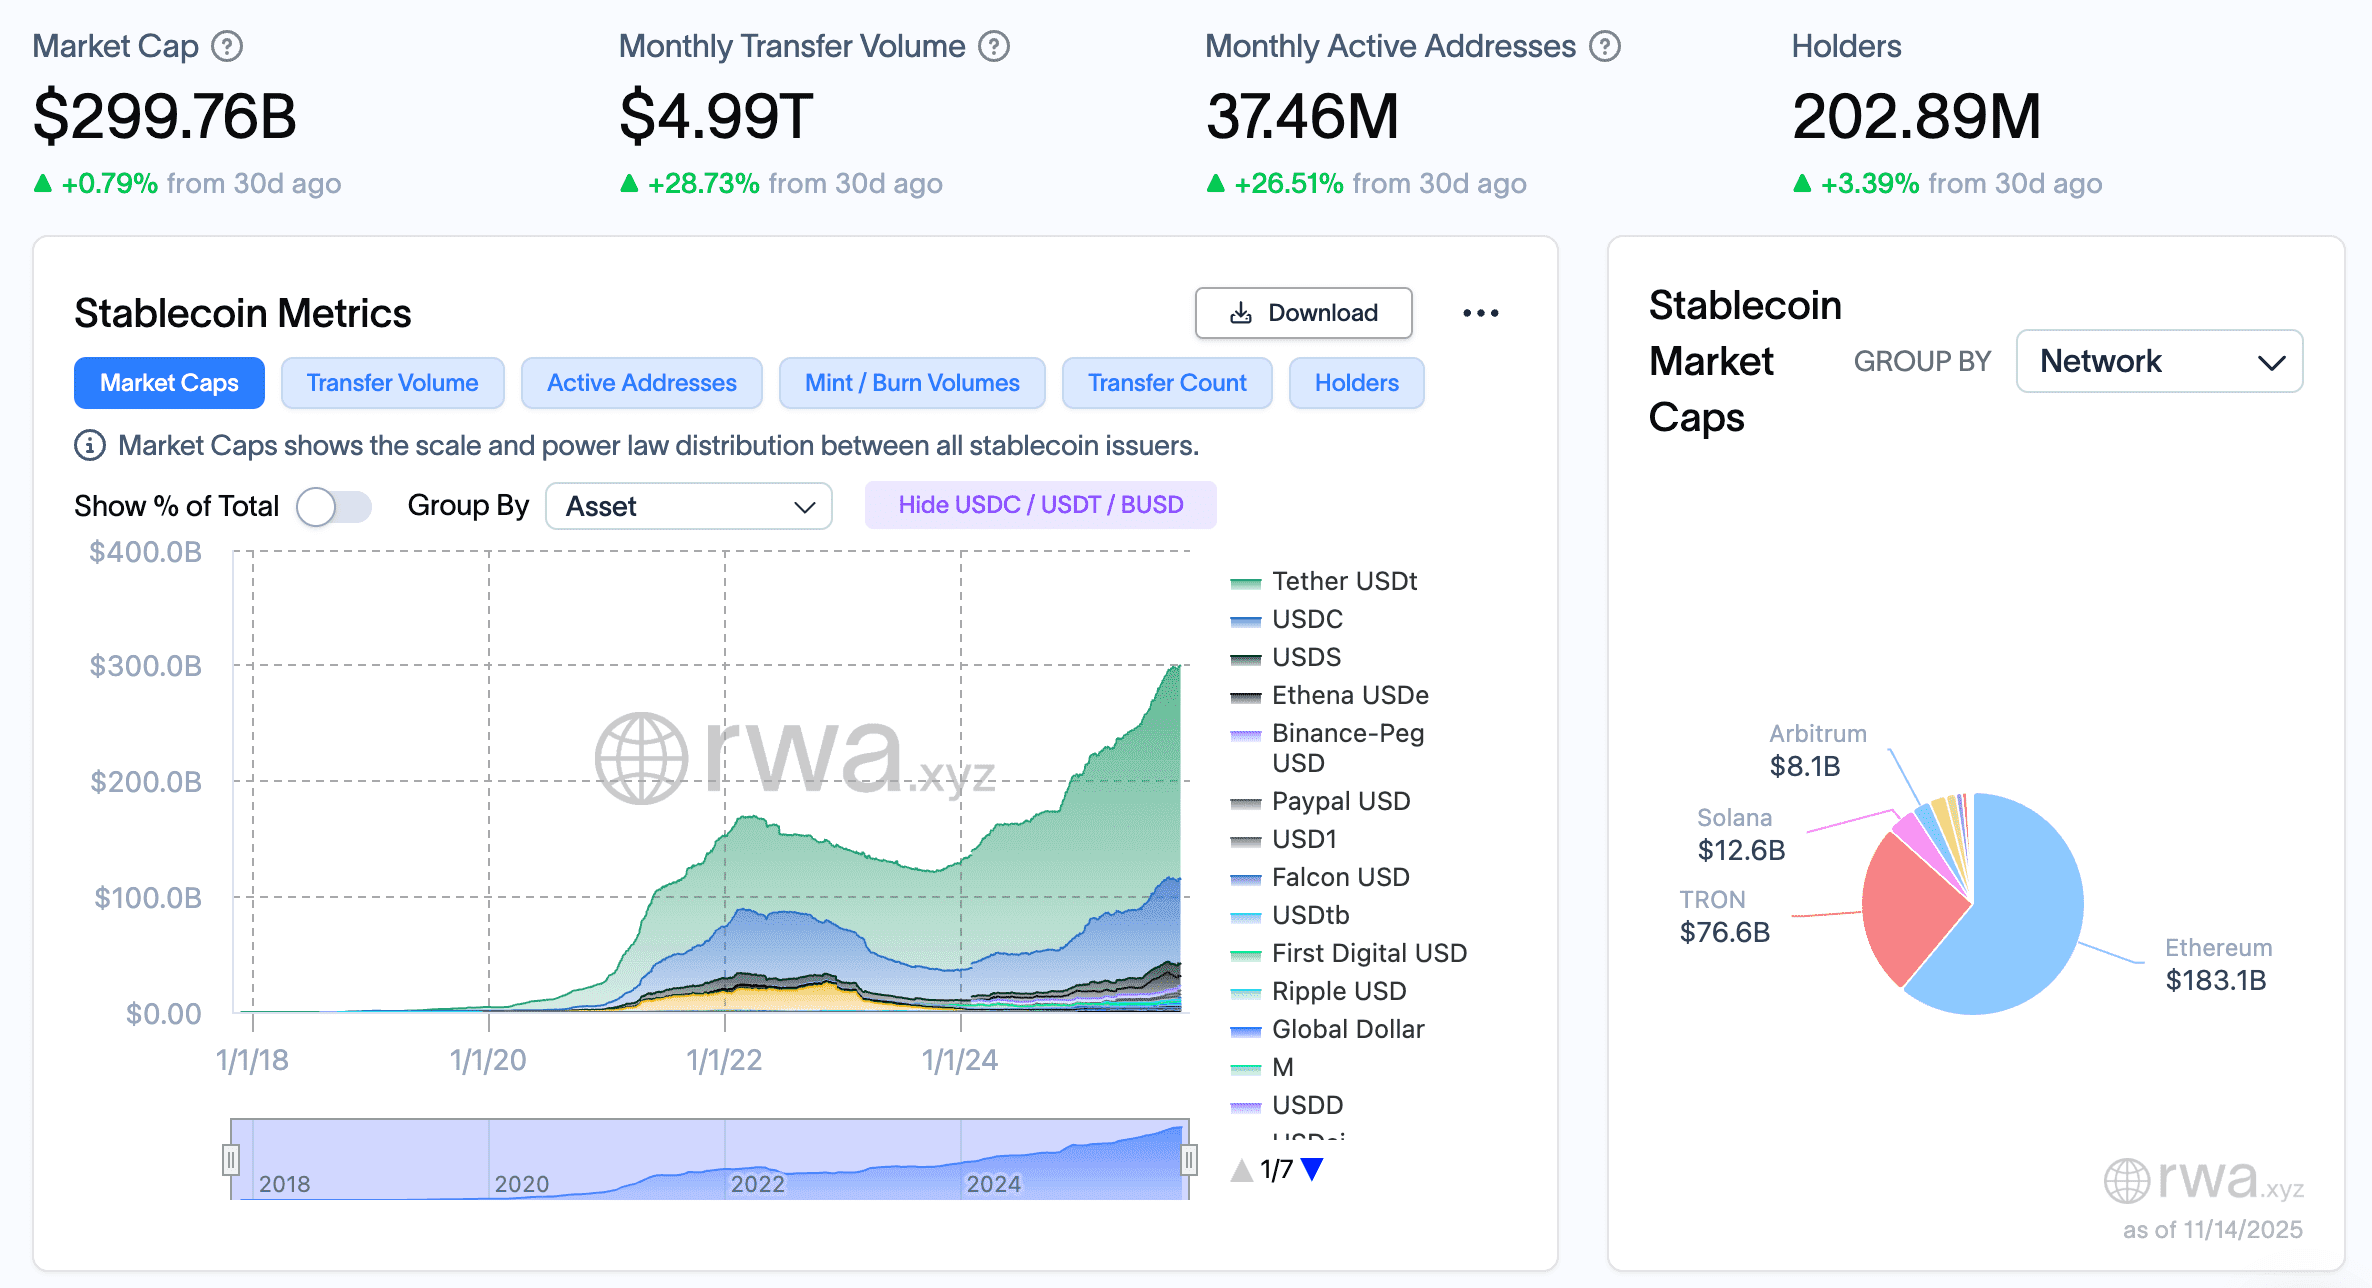Toggle Show % of Total switch
Image resolution: width=2372 pixels, height=1288 pixels.
coord(334,506)
